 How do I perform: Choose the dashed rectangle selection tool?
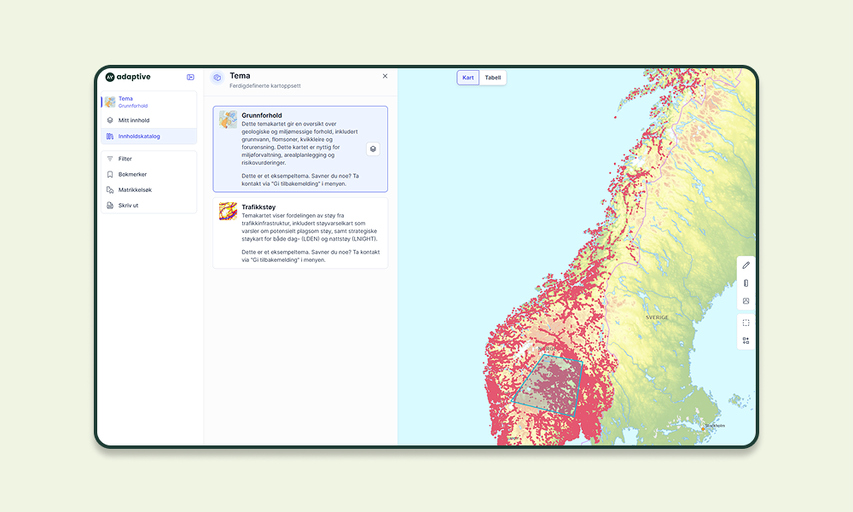746,323
